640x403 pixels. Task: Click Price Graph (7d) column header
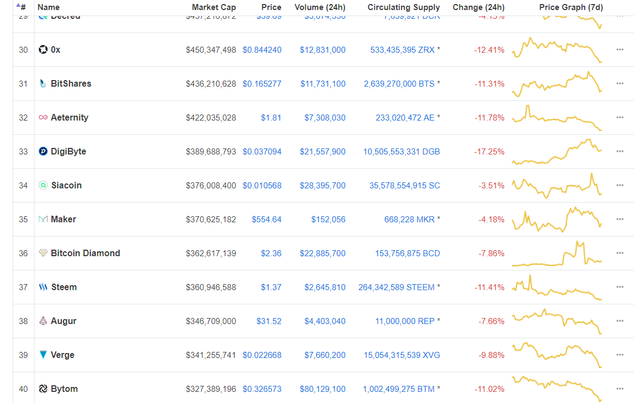pos(571,7)
